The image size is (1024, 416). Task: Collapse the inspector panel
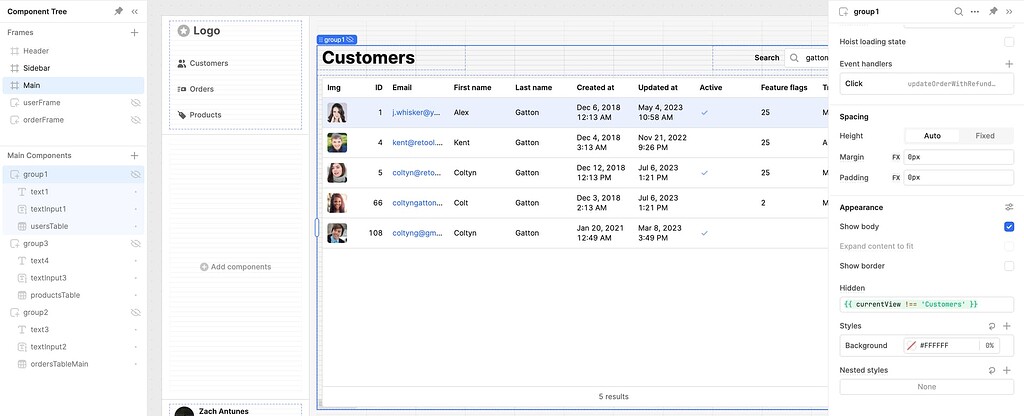tap(1009, 11)
